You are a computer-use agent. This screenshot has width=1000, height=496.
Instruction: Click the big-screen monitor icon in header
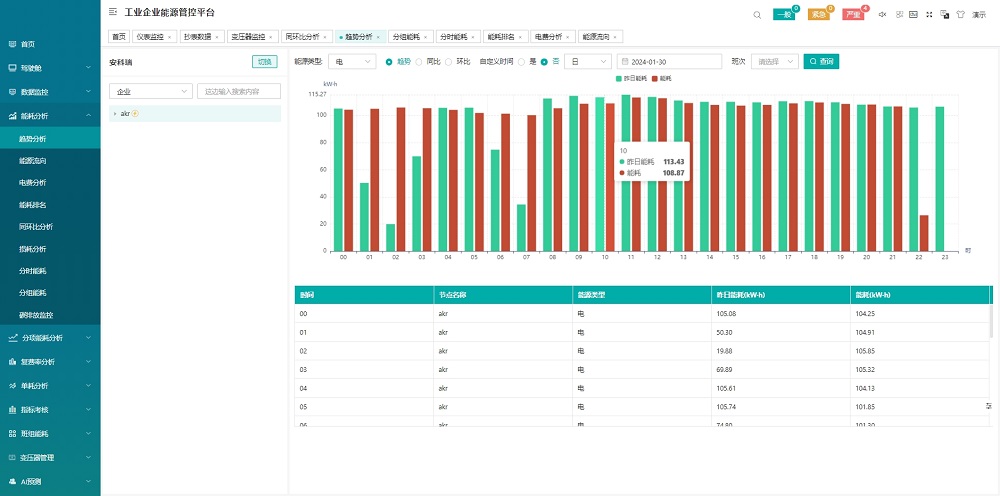tap(913, 14)
